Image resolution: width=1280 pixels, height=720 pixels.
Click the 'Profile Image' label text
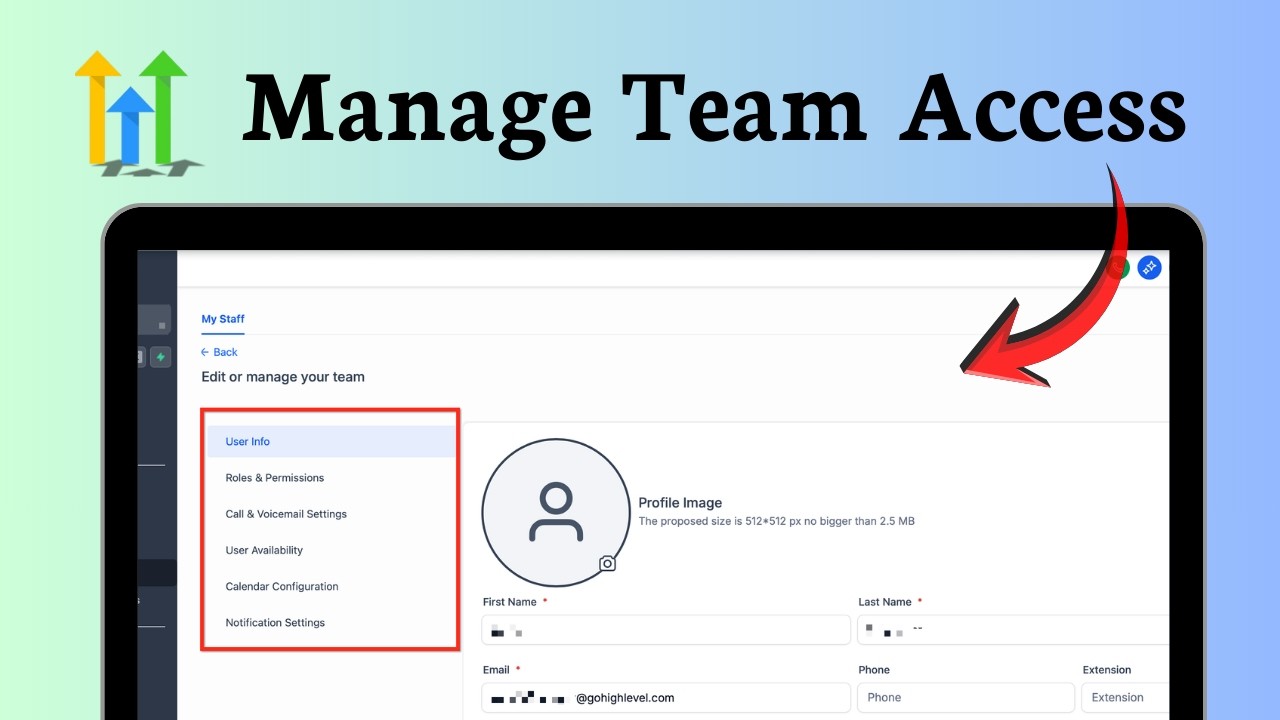click(x=680, y=503)
